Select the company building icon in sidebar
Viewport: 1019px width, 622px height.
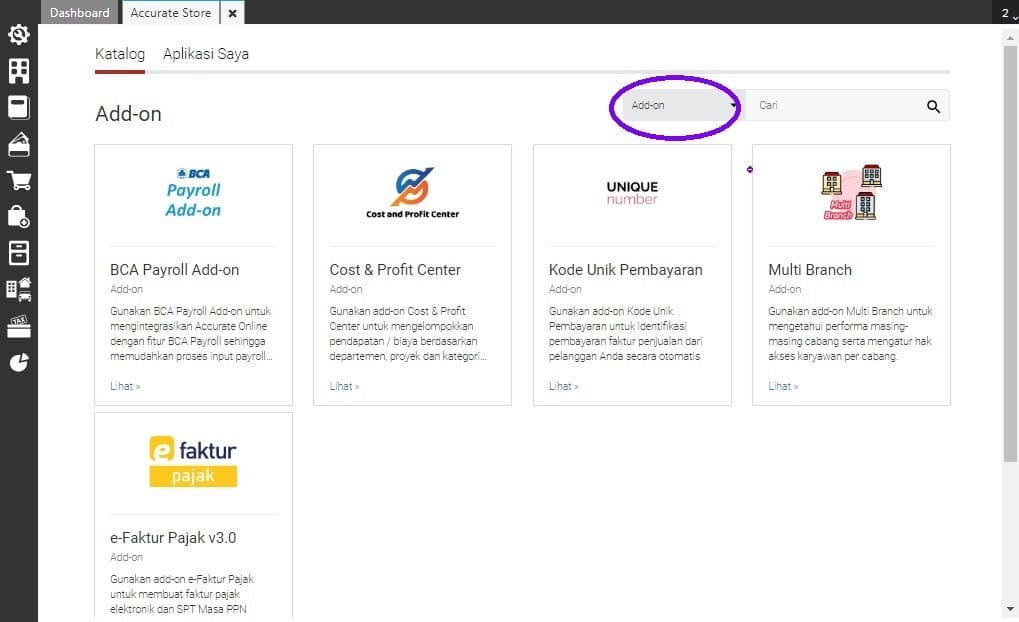18,71
